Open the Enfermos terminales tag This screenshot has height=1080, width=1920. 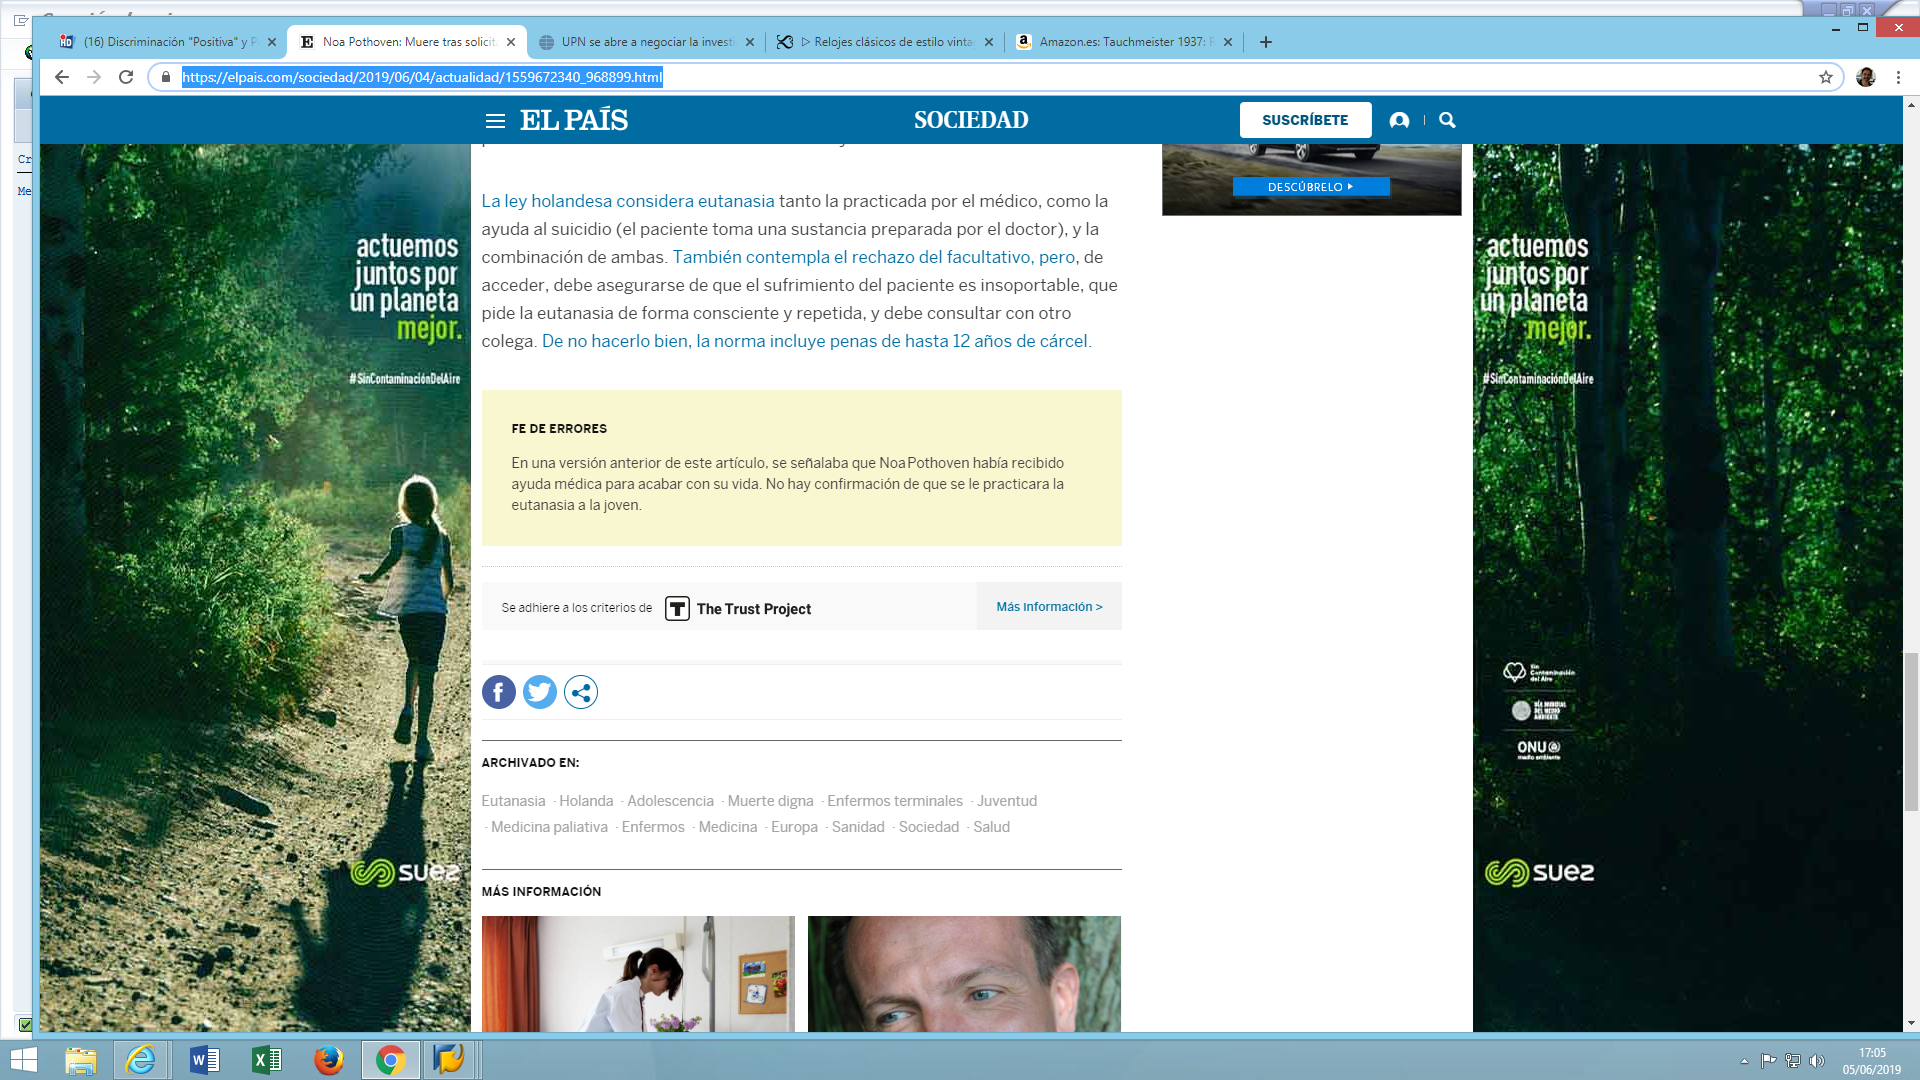(x=895, y=801)
